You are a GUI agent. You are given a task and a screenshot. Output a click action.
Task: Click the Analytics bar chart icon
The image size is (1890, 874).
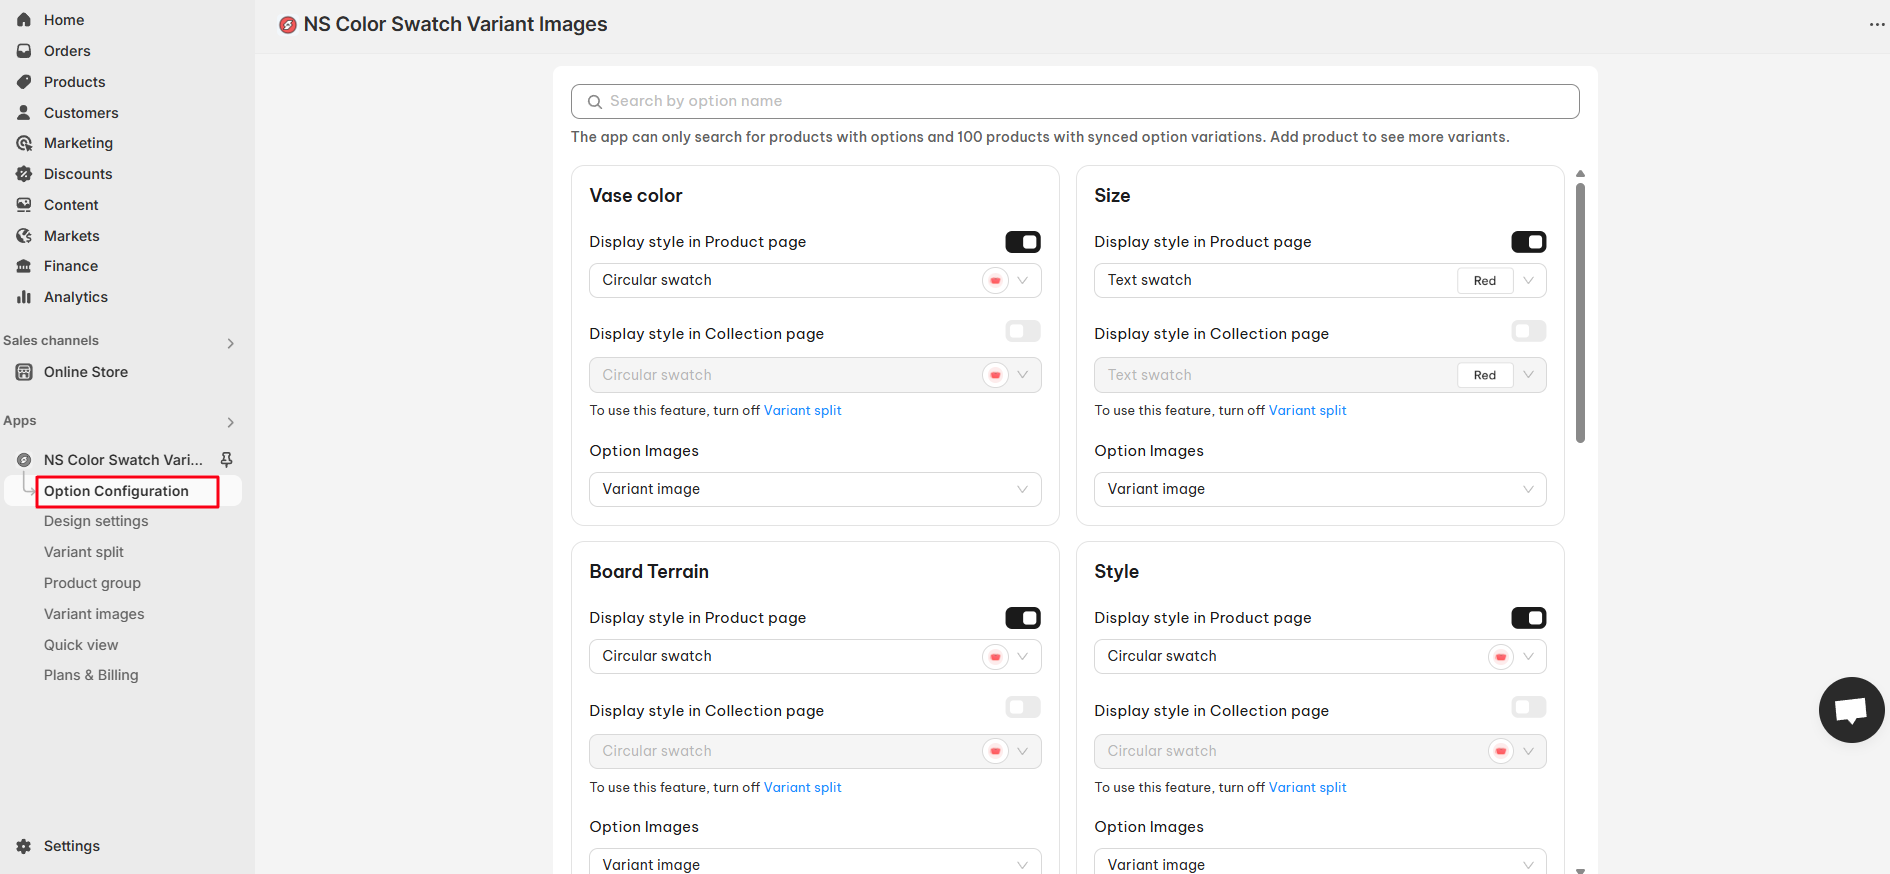click(x=24, y=297)
